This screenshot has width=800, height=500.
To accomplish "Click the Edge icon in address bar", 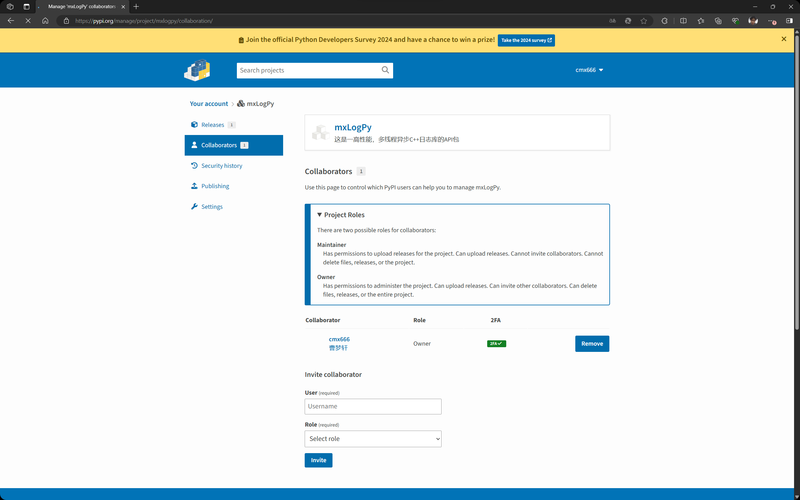I will pos(628,21).
